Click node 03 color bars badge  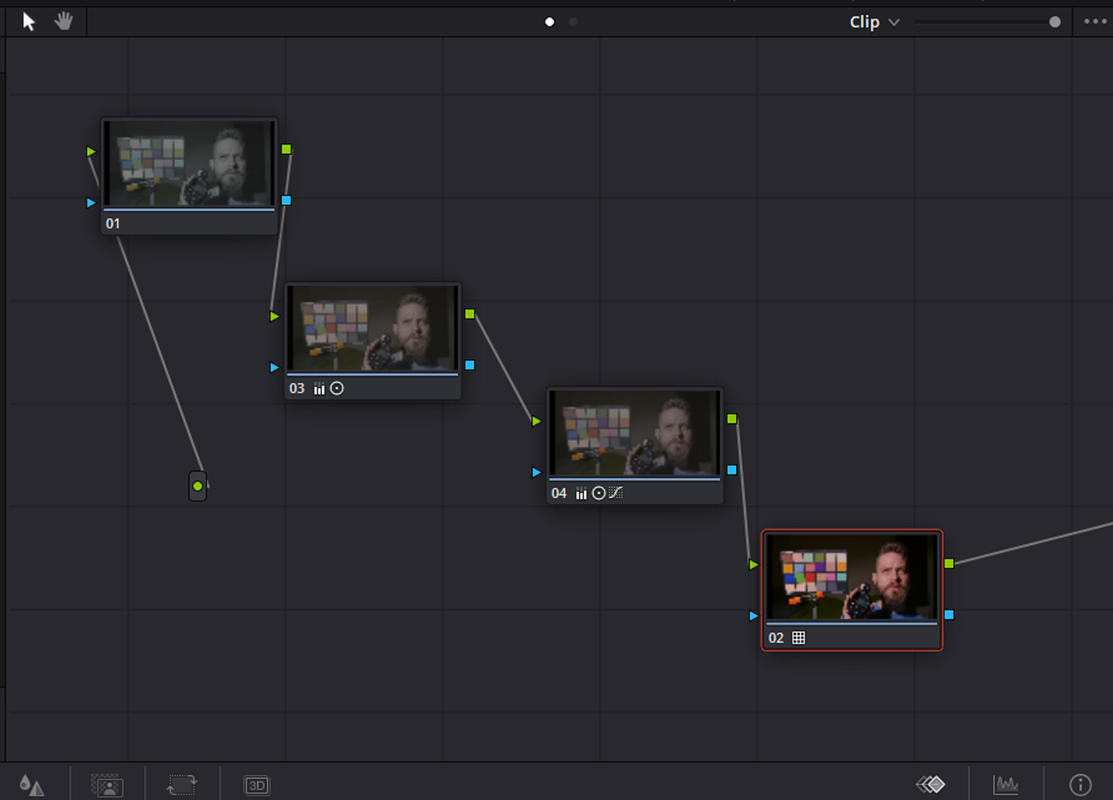point(319,388)
